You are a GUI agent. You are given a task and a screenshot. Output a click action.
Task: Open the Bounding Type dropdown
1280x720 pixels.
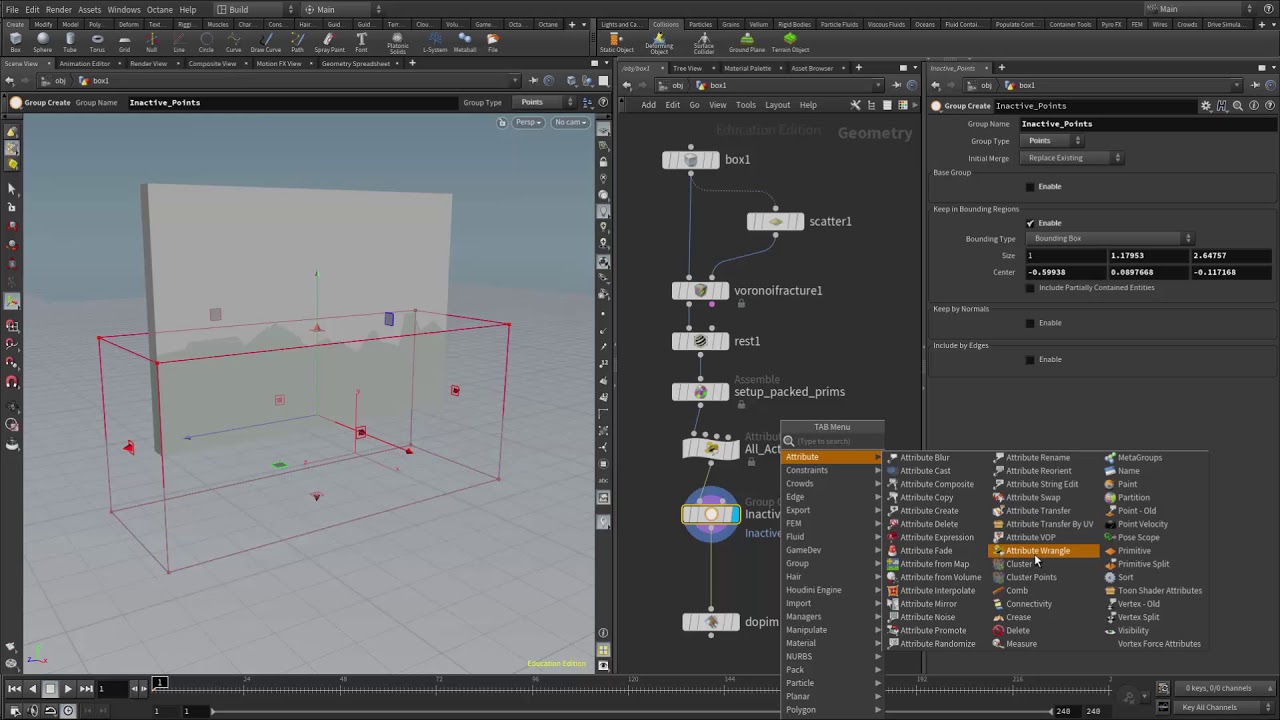tap(1111, 239)
